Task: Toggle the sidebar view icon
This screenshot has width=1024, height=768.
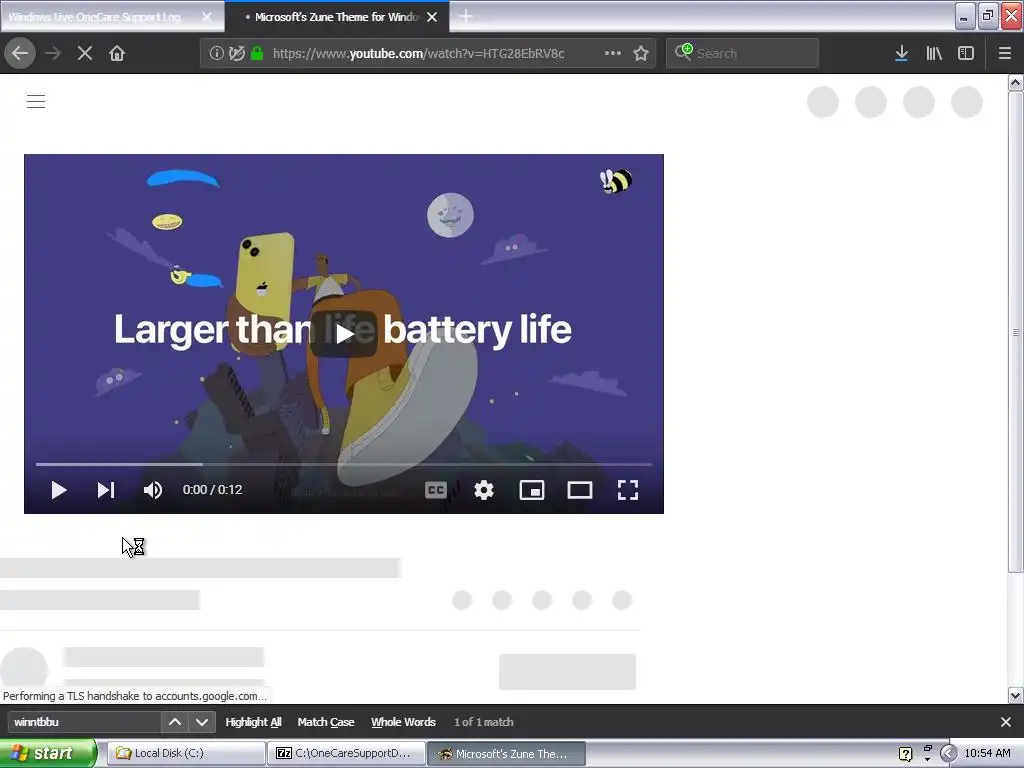Action: 966,53
